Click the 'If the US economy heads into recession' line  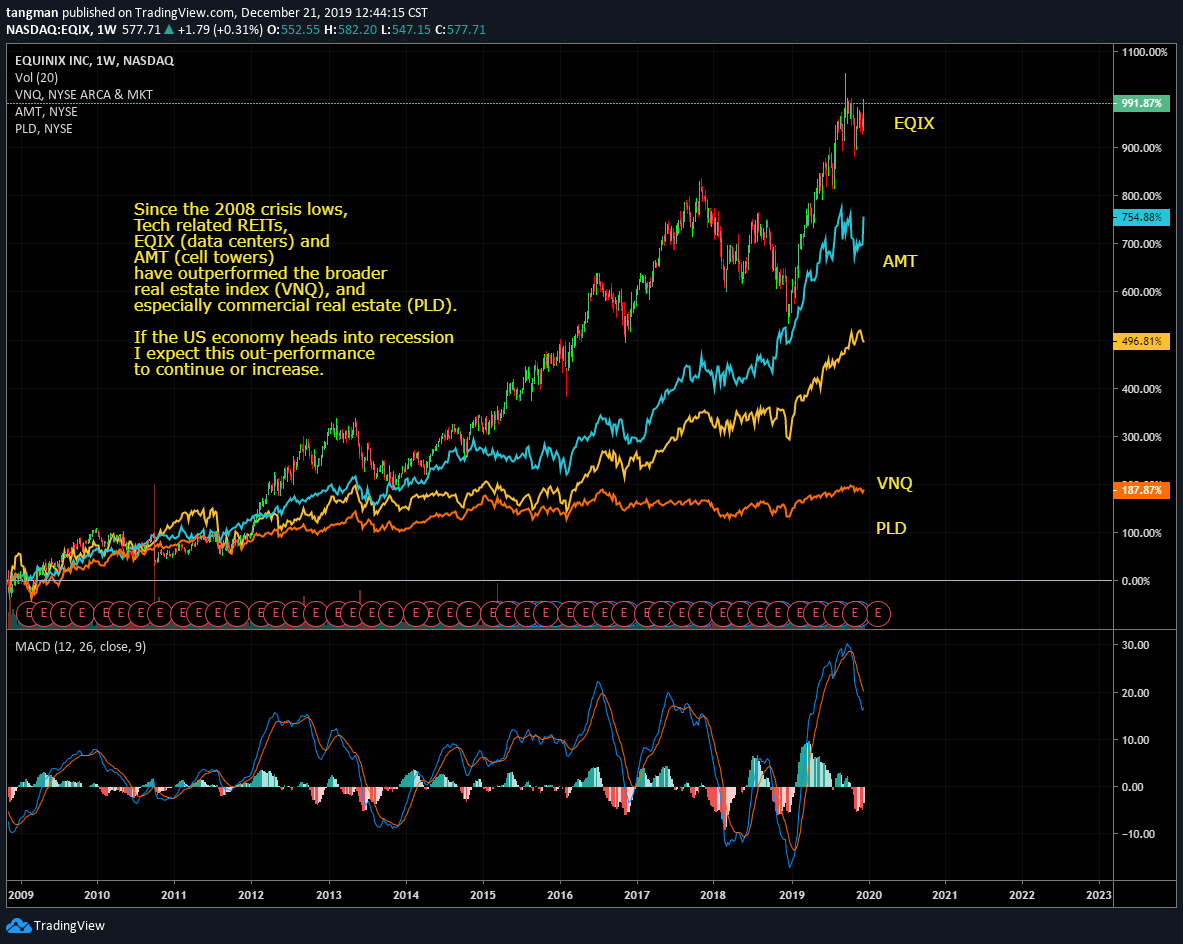[294, 337]
